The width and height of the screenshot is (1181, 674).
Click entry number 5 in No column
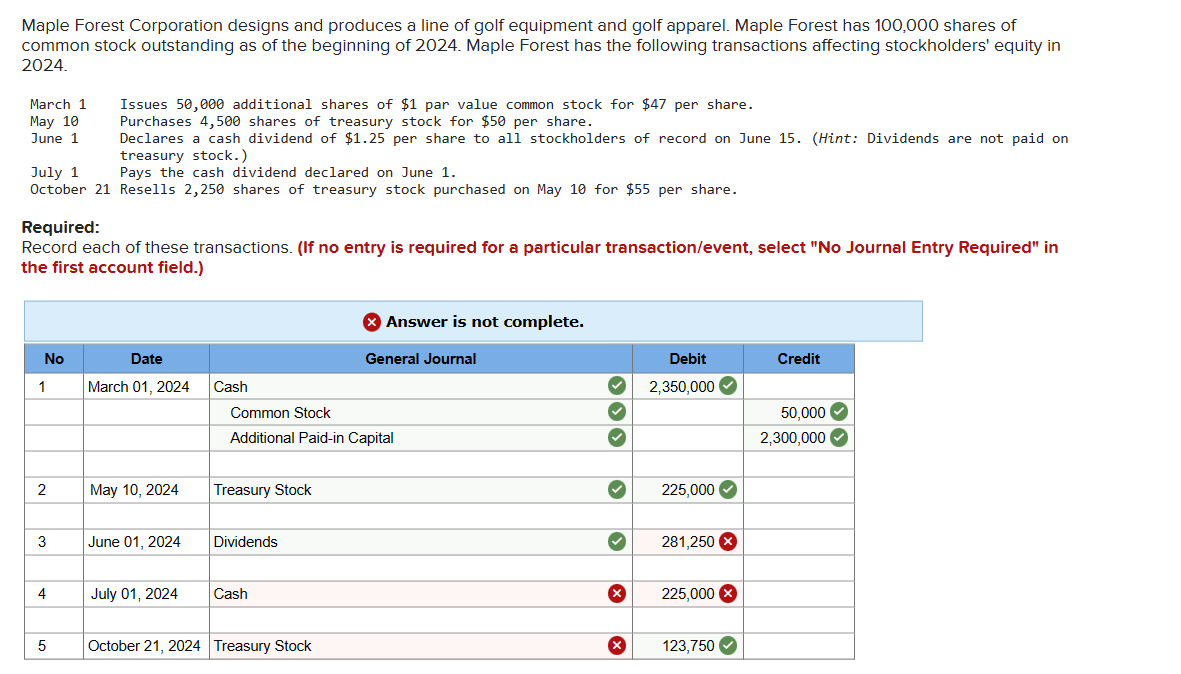(42, 645)
